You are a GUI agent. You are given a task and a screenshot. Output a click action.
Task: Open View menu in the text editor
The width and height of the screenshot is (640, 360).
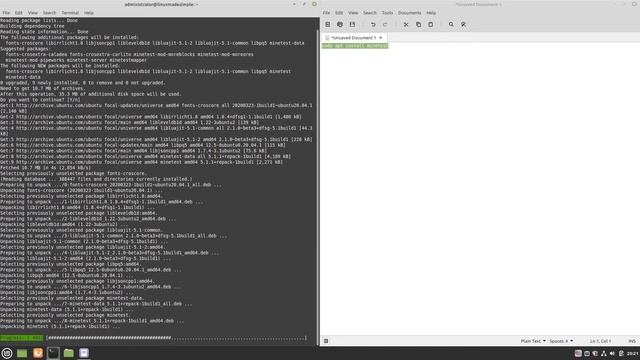(x=353, y=13)
